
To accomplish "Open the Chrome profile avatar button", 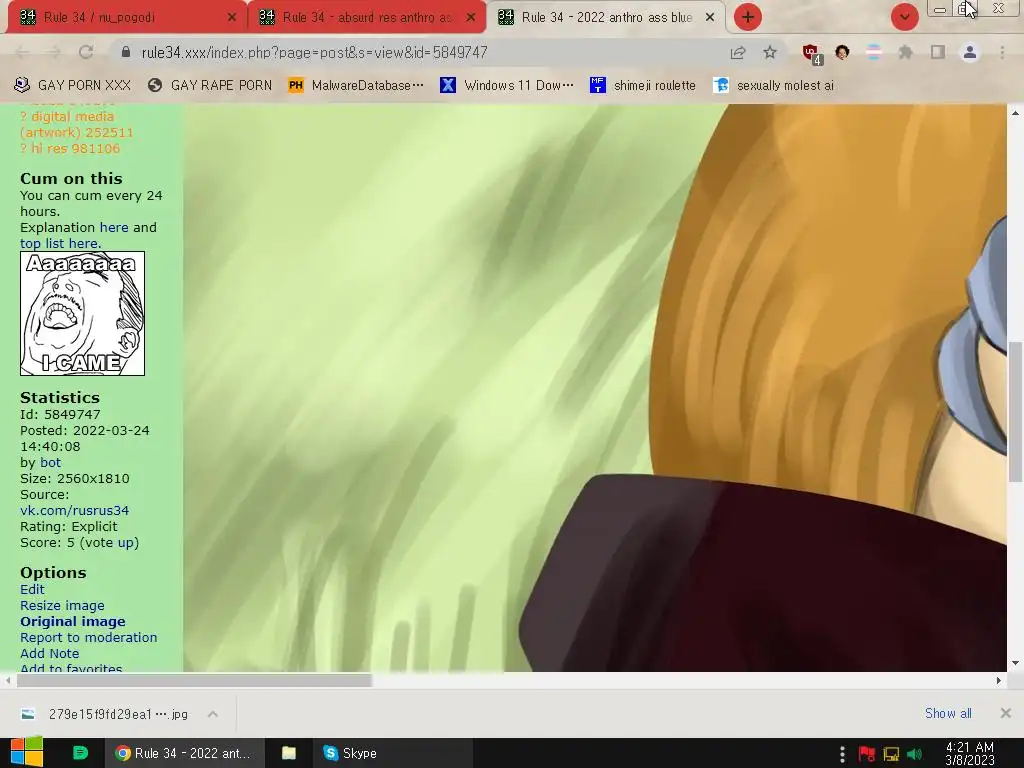I will pos(970,52).
